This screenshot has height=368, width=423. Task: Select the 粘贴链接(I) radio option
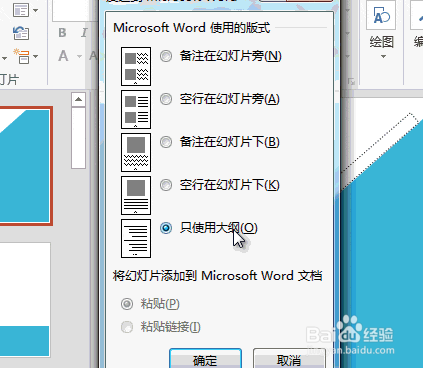[127, 327]
